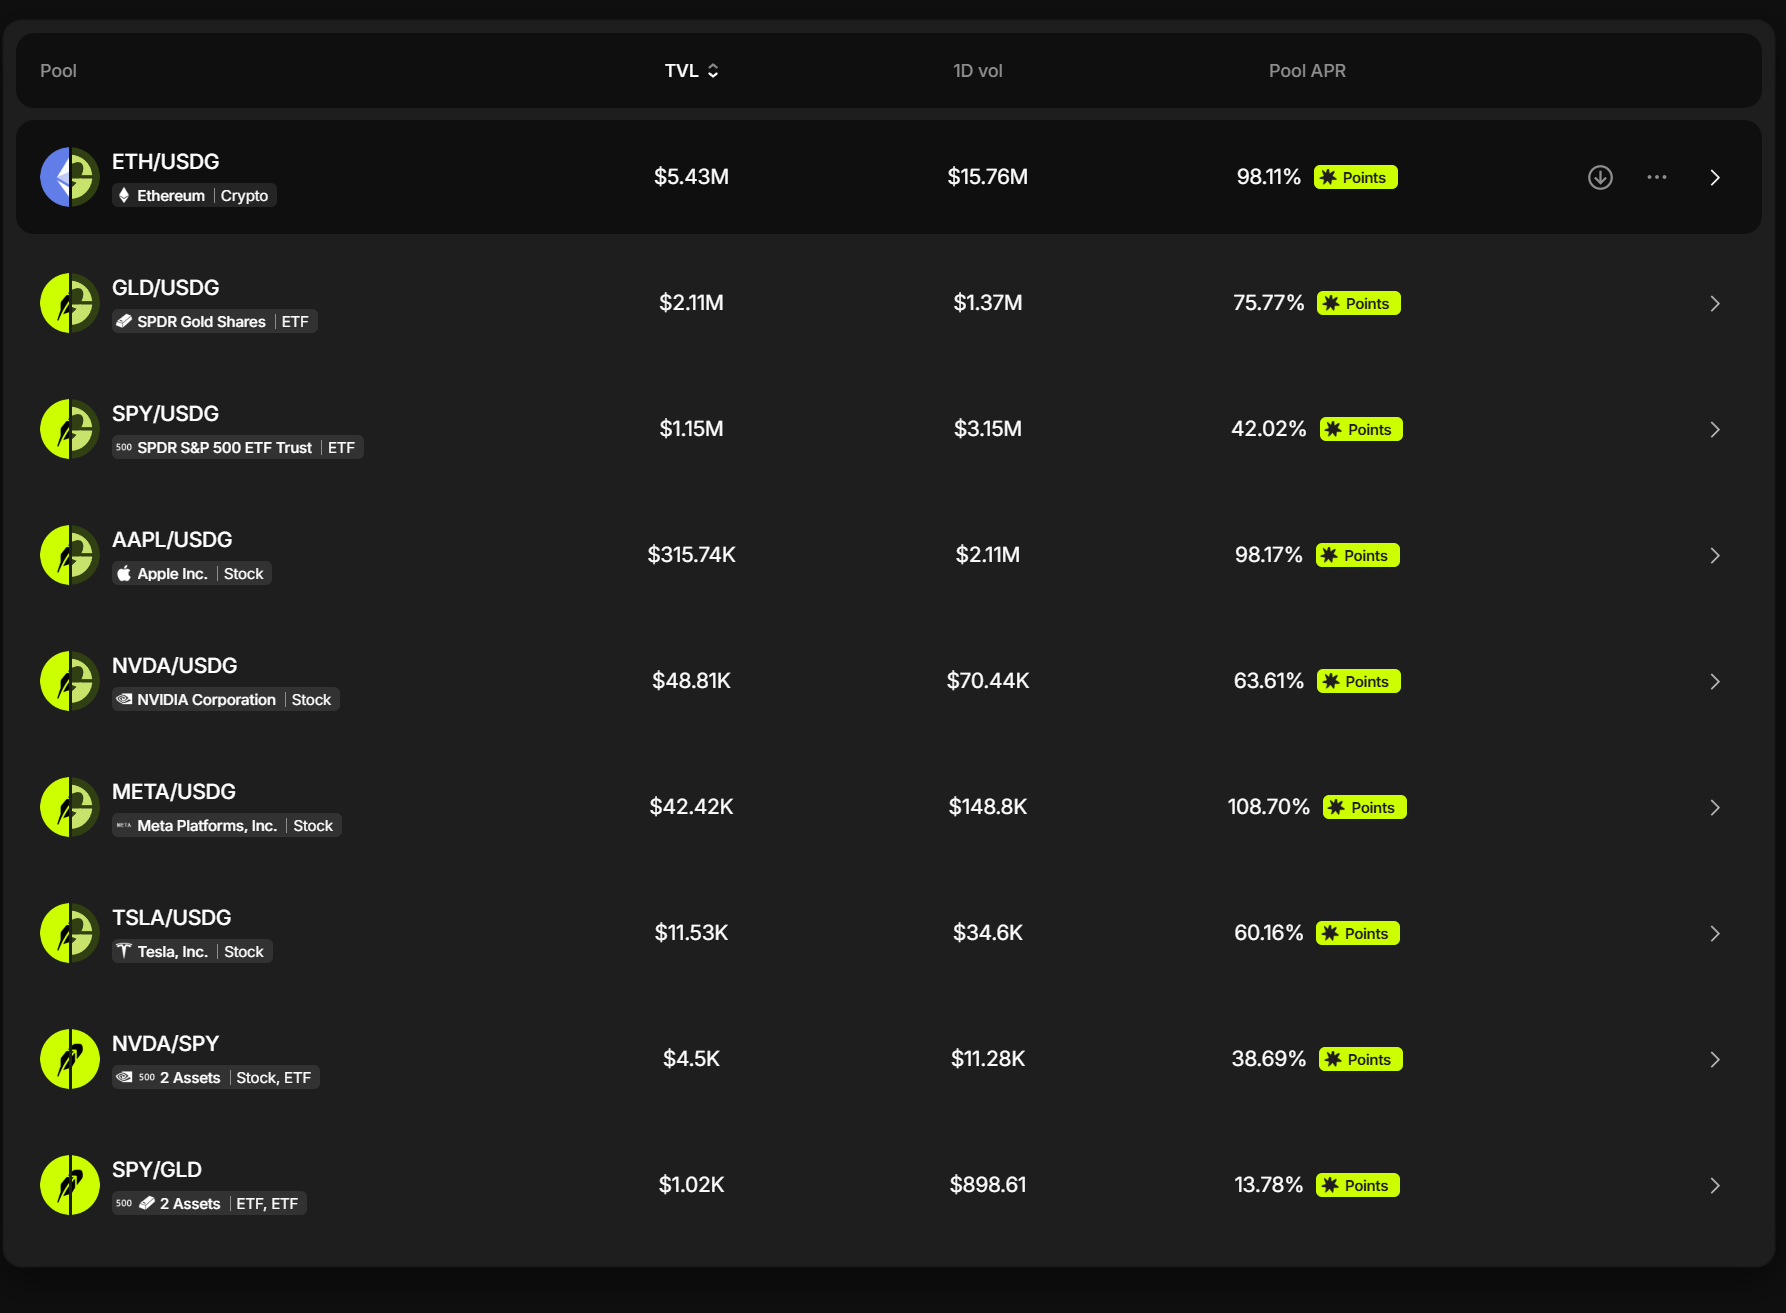Open the NVDA/USDG pool name link

tap(174, 665)
